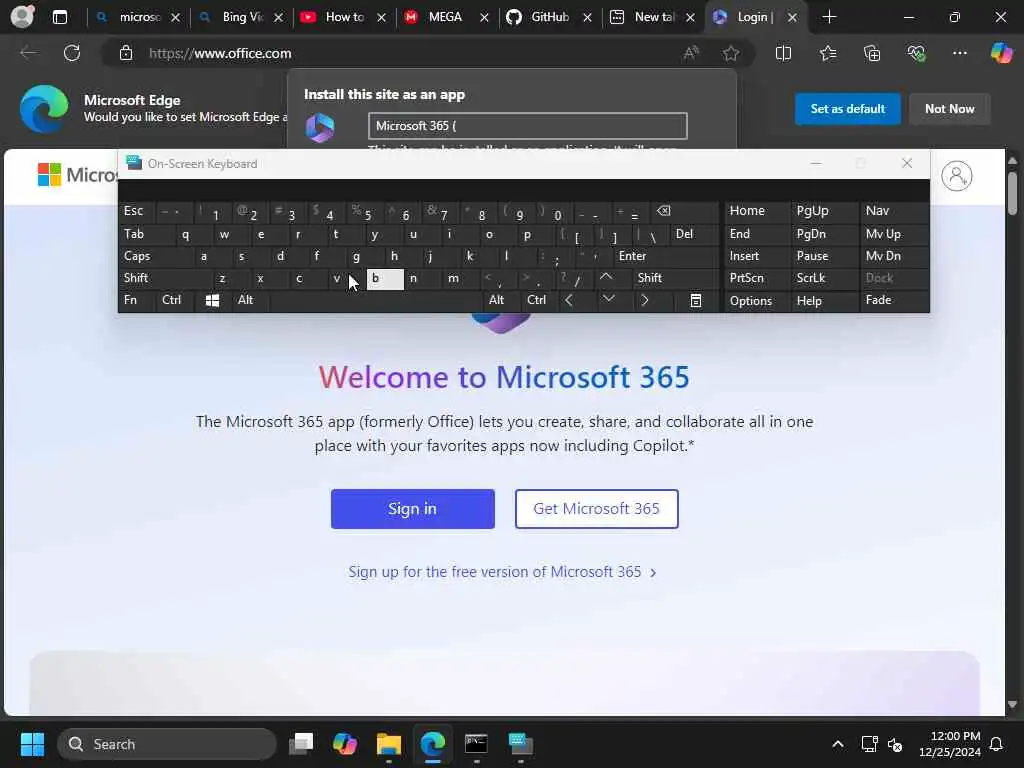Follow free Microsoft 365 signup chevron link

point(502,572)
